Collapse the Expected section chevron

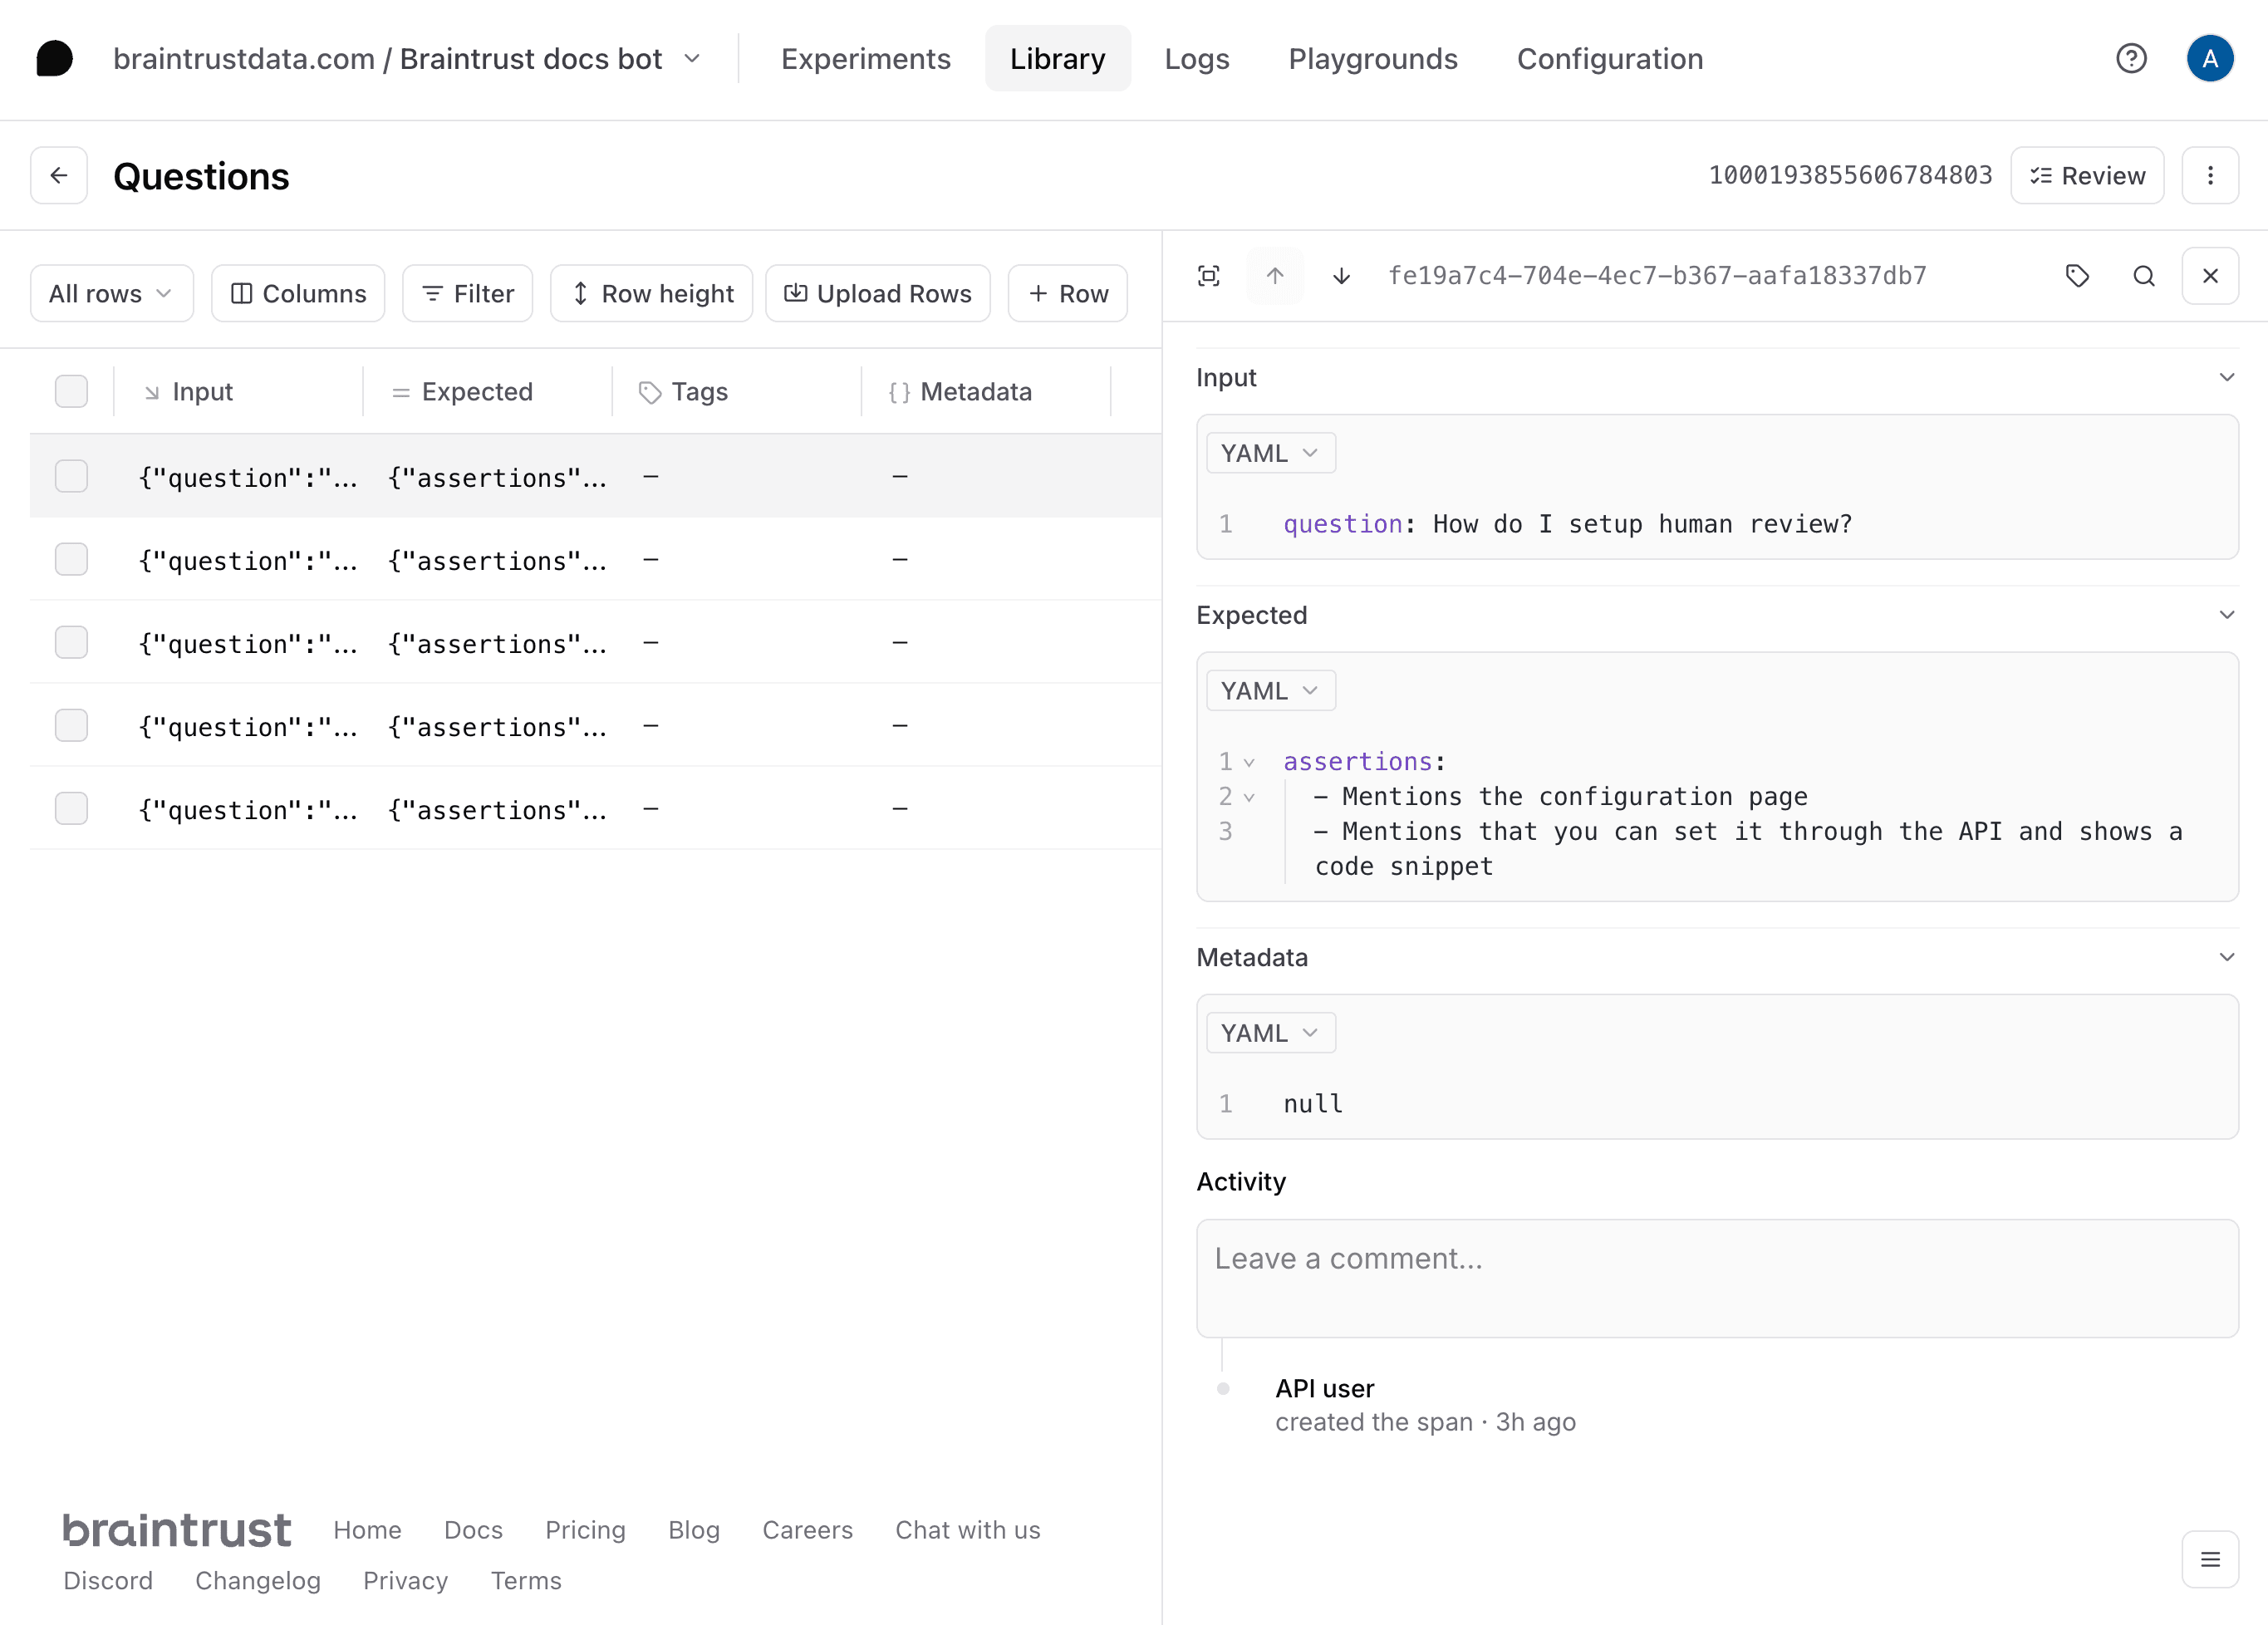2227,616
